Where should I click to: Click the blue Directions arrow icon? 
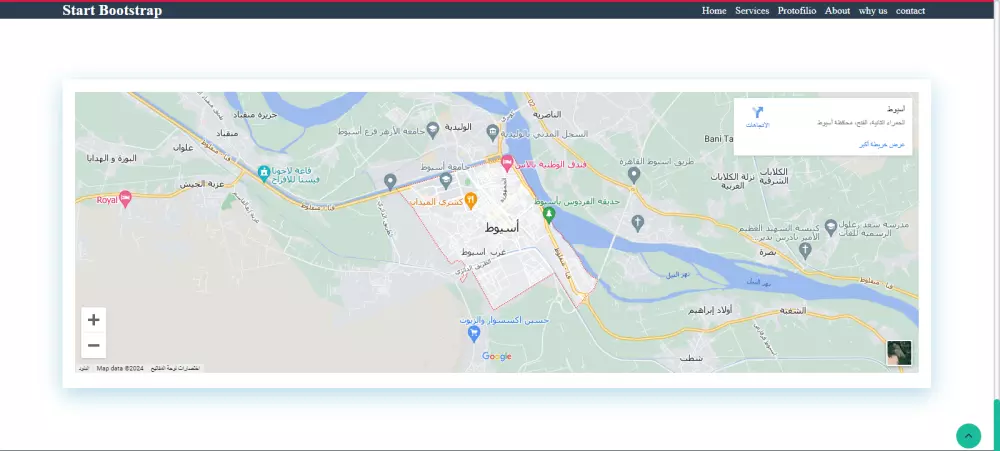click(758, 113)
